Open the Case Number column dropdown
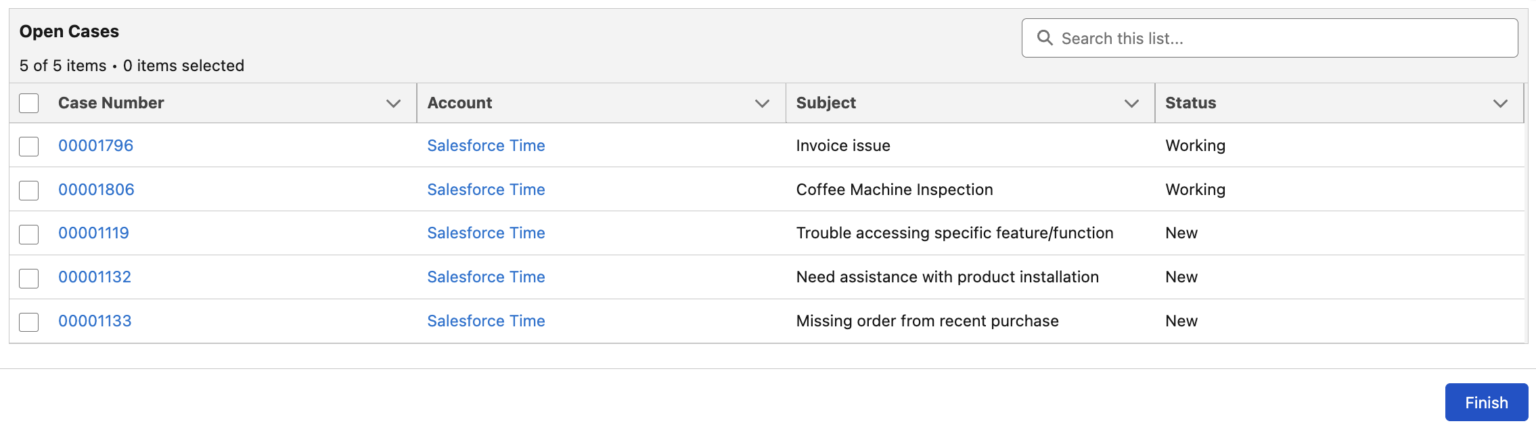1536x432 pixels. pos(393,103)
